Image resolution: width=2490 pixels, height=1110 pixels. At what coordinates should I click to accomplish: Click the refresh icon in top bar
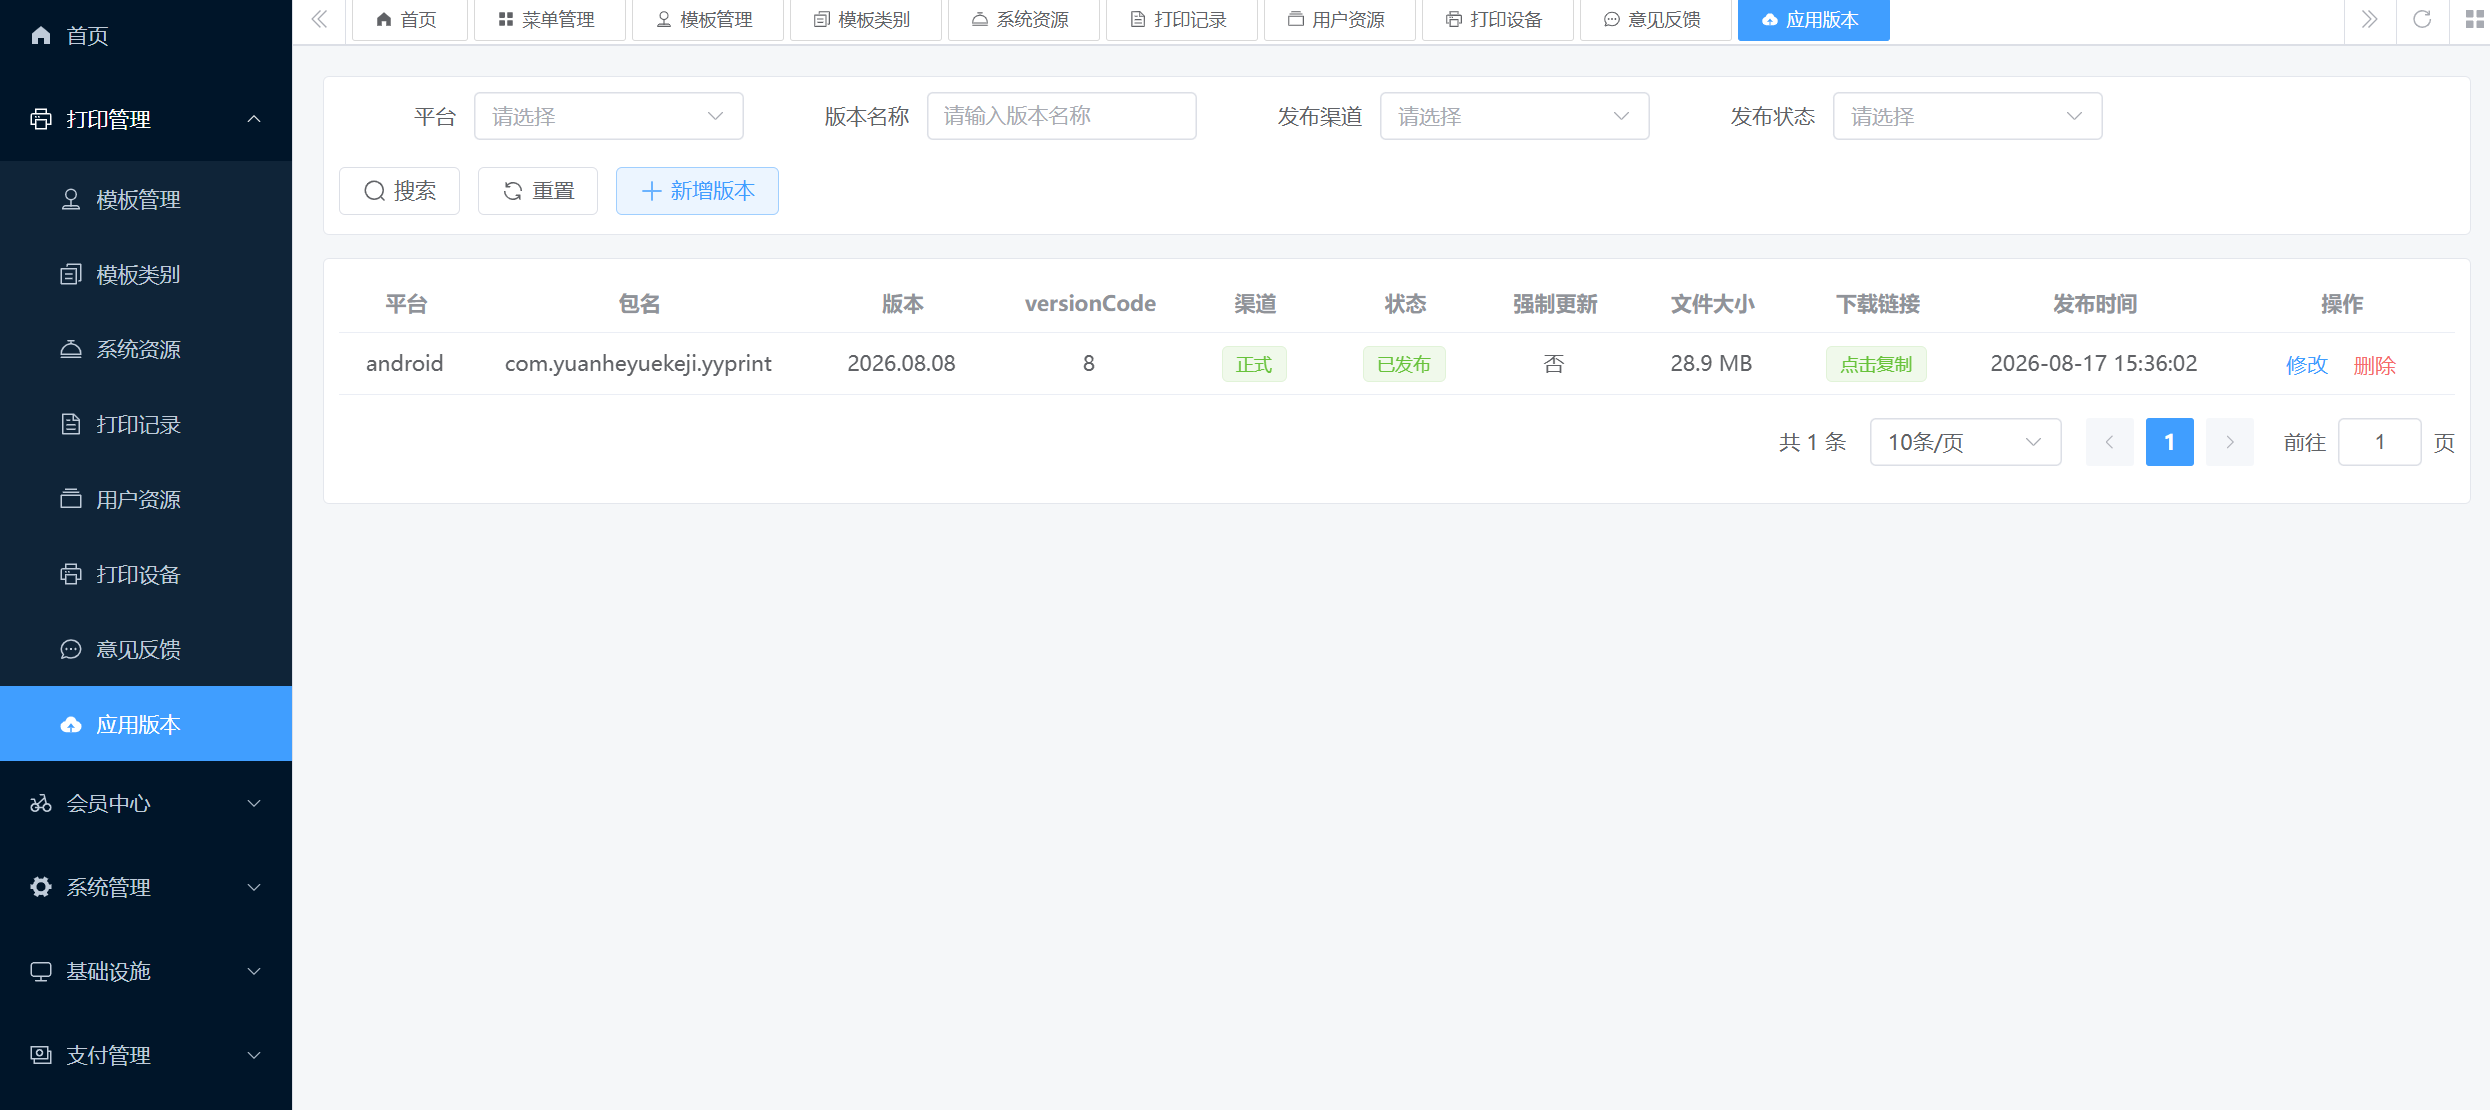click(x=2422, y=19)
